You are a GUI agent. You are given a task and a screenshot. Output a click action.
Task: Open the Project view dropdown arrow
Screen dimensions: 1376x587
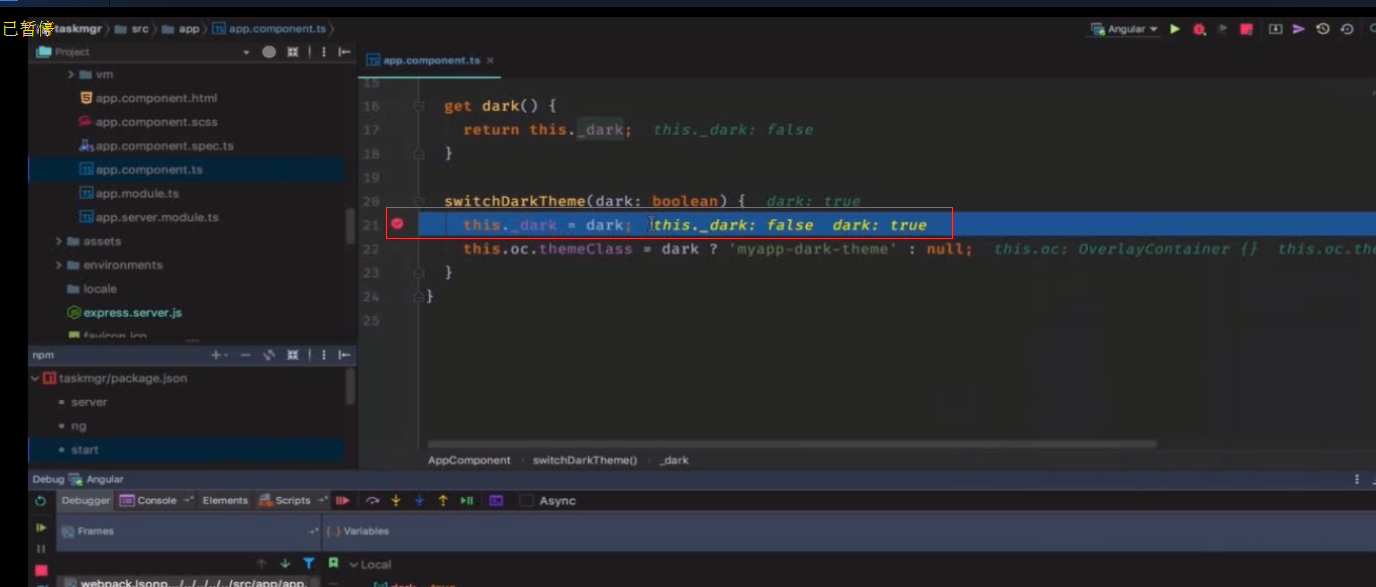[246, 52]
